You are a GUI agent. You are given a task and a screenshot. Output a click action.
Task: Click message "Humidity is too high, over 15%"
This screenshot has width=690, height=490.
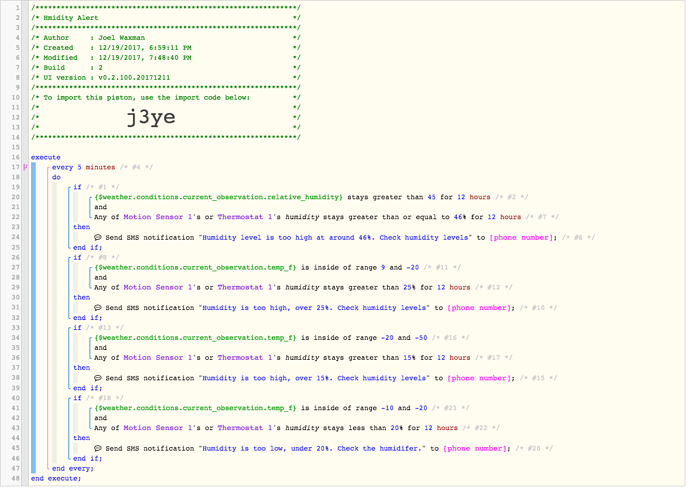click(314, 378)
